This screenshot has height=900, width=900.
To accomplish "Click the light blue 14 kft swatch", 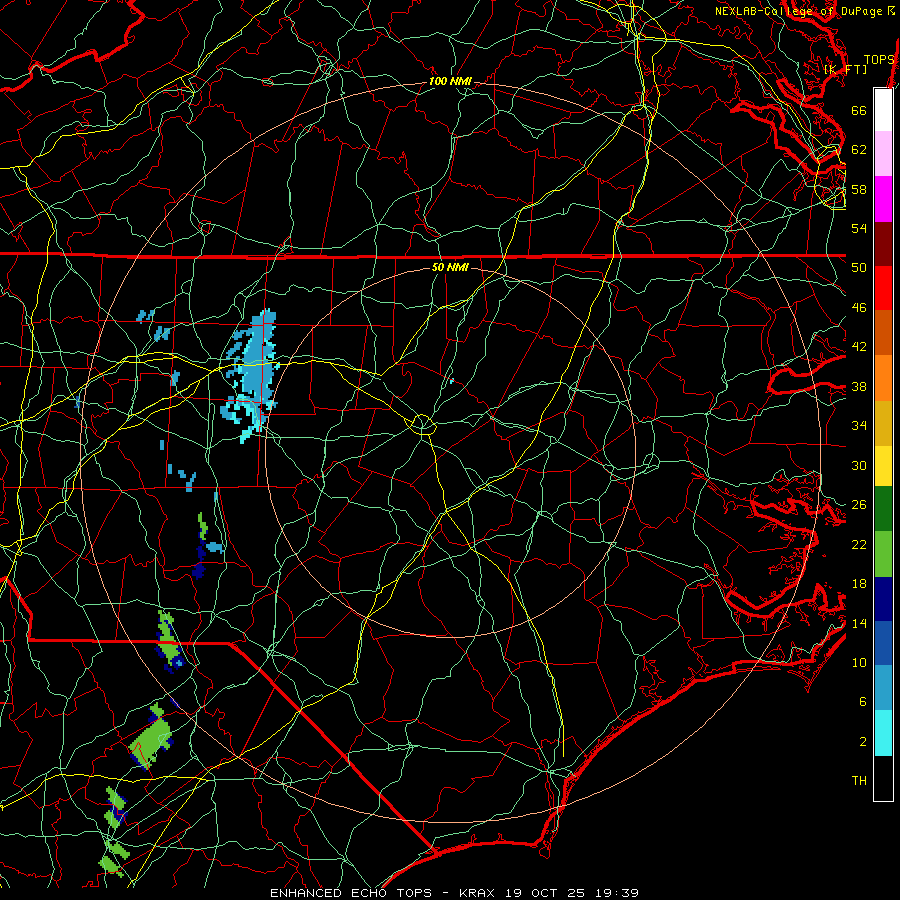I will [x=883, y=688].
